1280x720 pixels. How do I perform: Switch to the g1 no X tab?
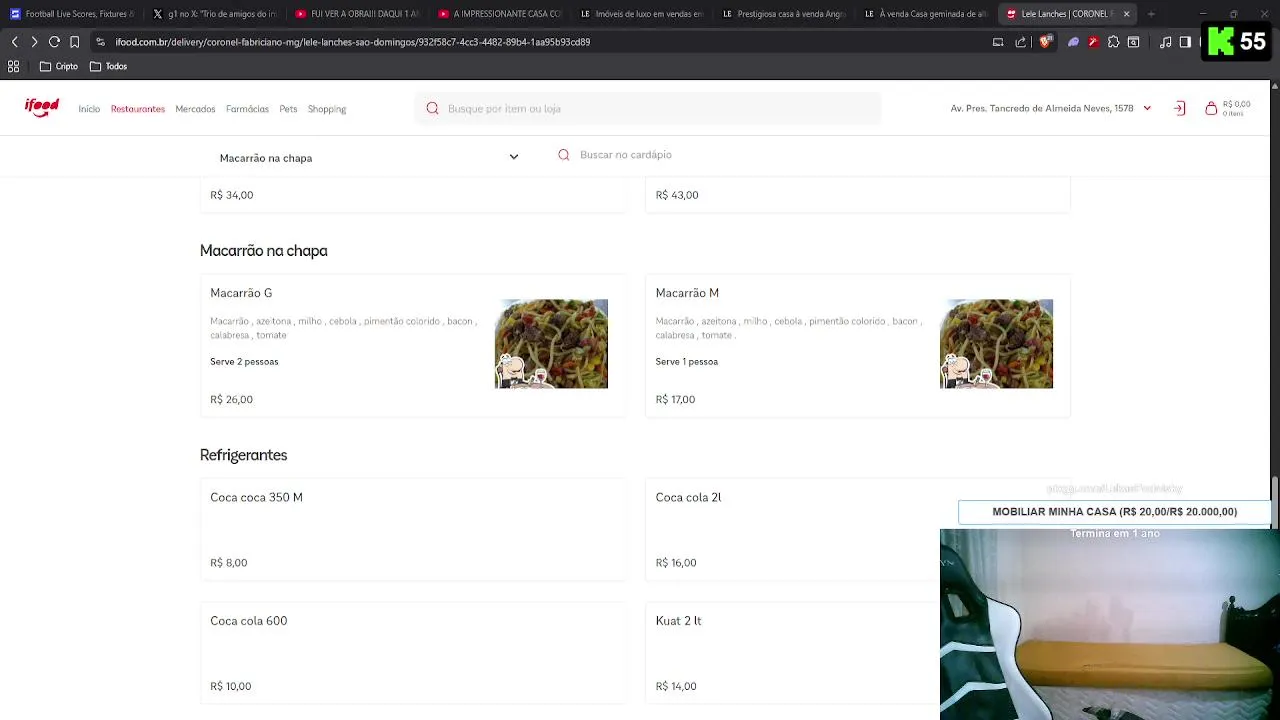214,14
